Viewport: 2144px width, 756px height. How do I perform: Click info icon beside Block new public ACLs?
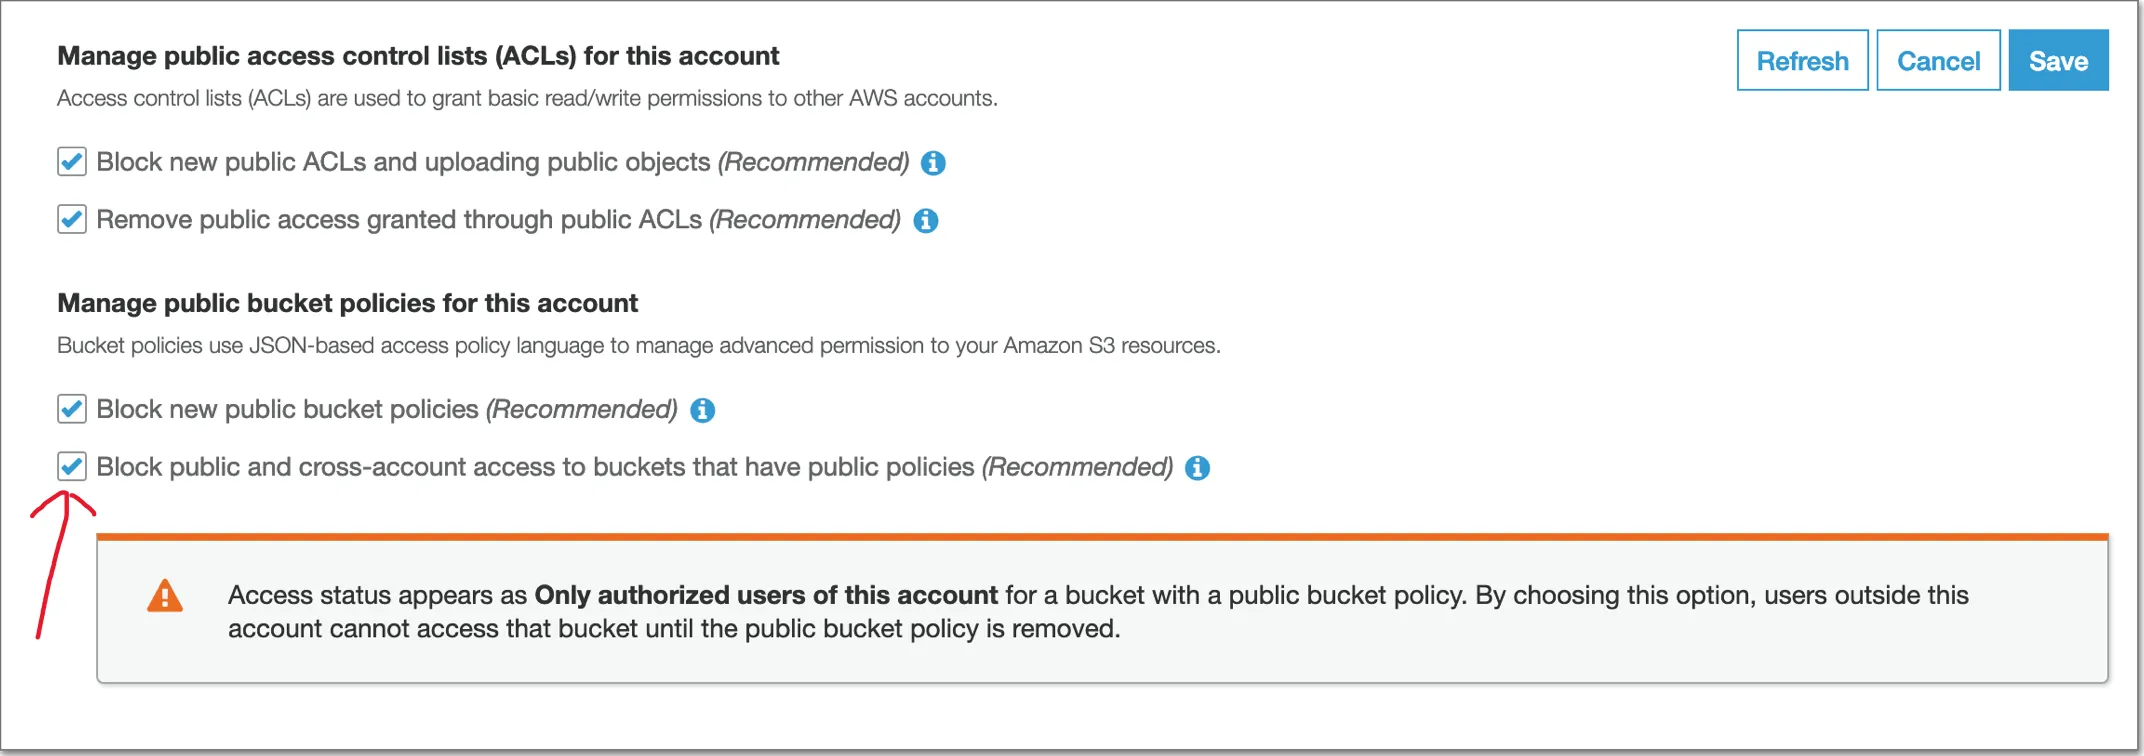click(933, 163)
